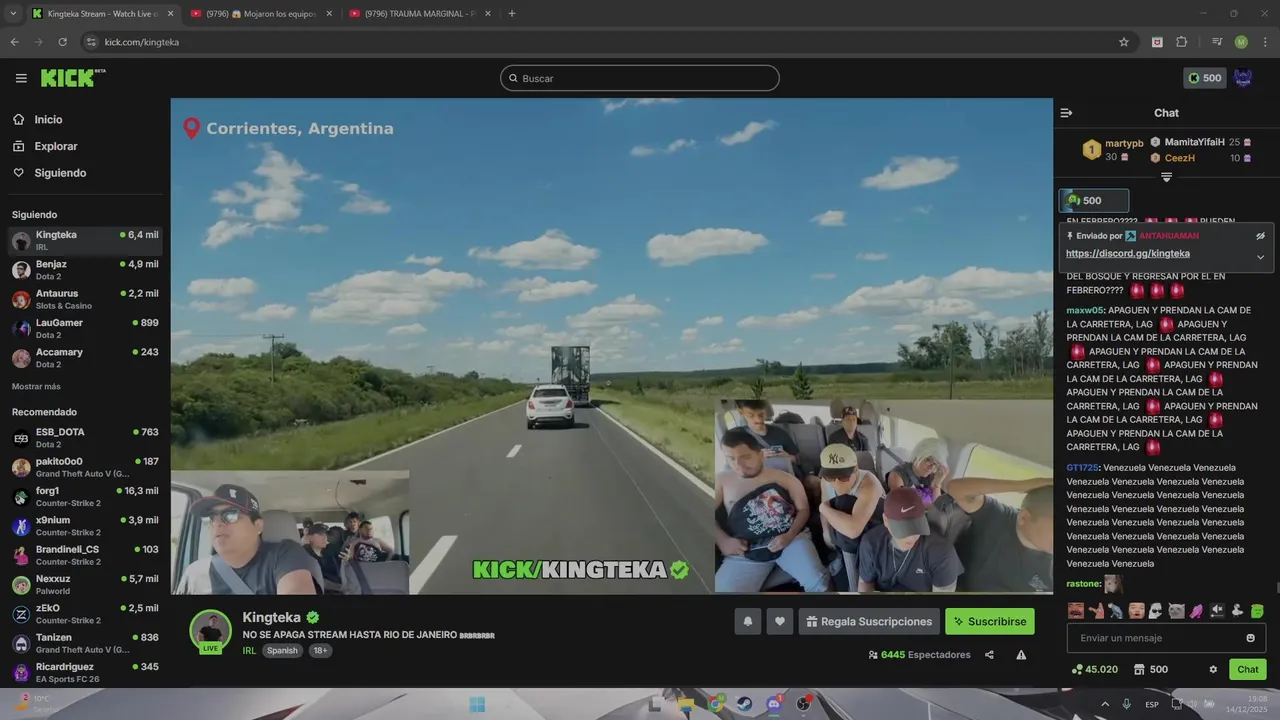Click the 45.020 channel points balance
Image resolution: width=1280 pixels, height=720 pixels.
[x=1094, y=669]
